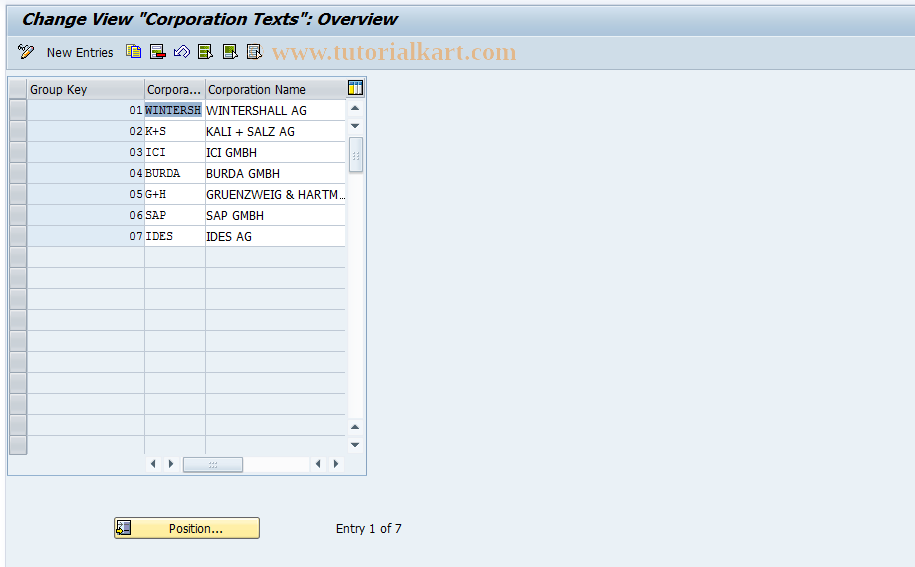The image size is (915, 567).
Task: Select row selector for IDES AG
Action: pos(18,236)
